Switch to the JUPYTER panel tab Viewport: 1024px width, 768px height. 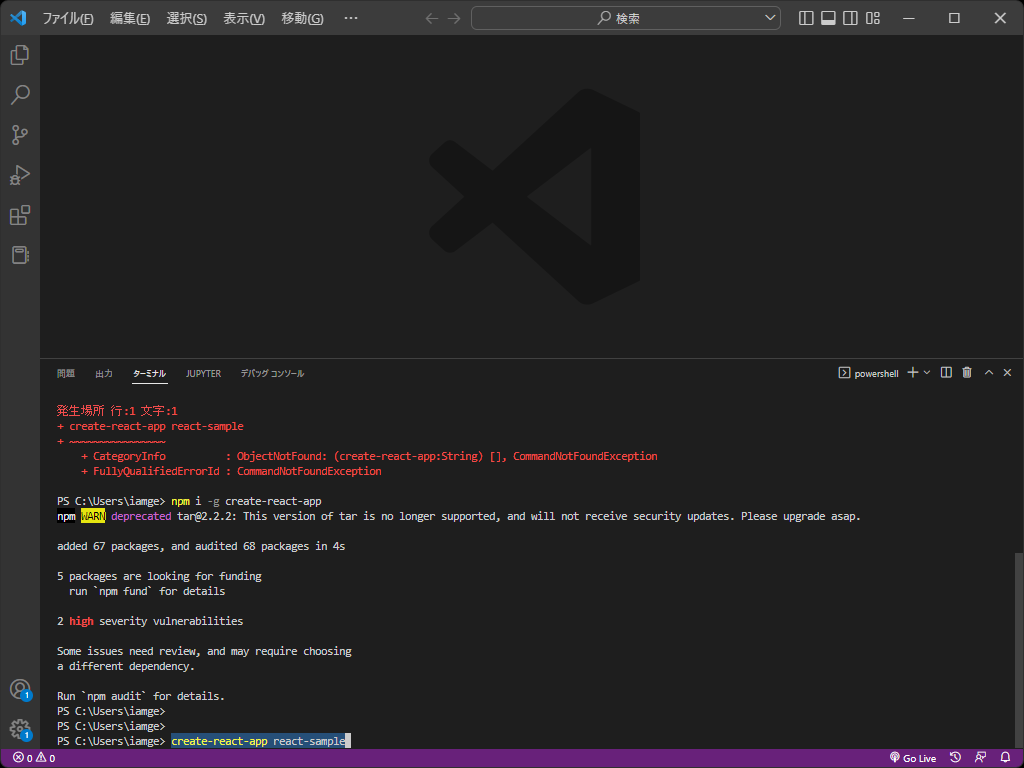203,374
